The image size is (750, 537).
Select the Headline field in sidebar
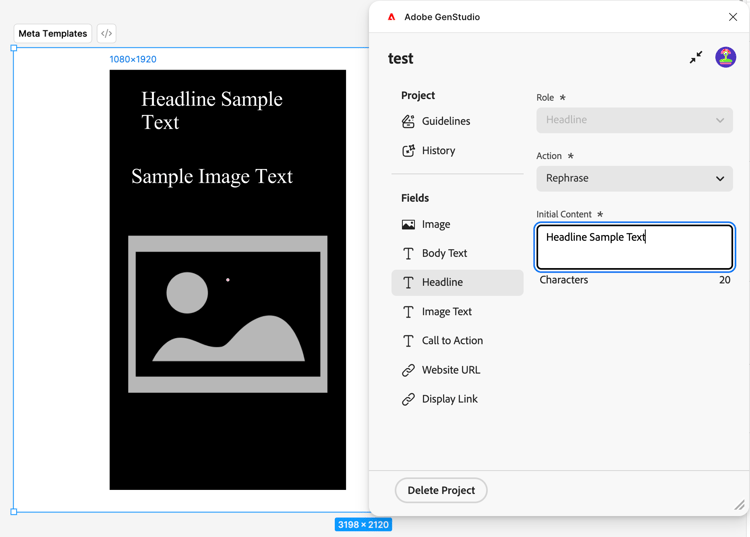click(457, 283)
